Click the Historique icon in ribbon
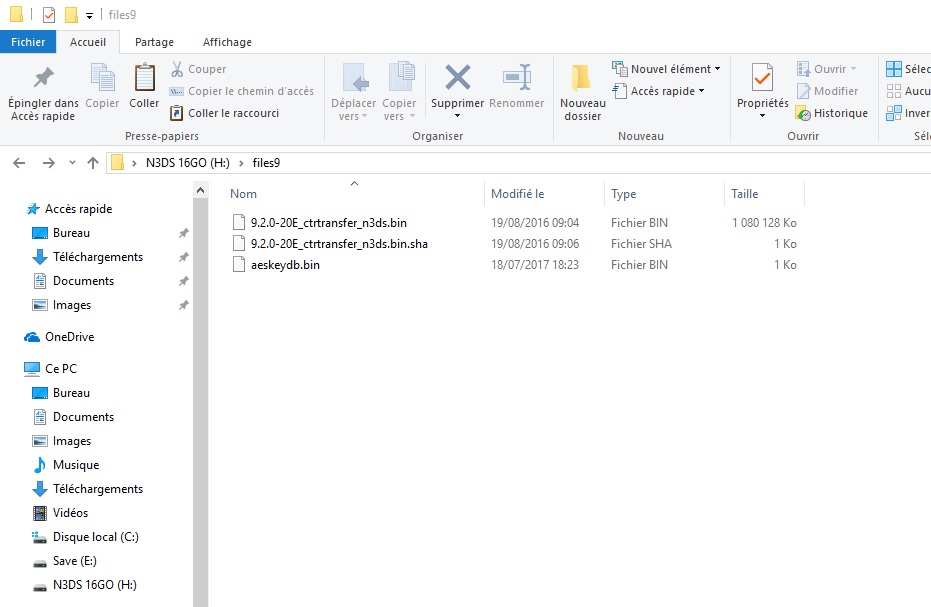 pyautogui.click(x=803, y=113)
